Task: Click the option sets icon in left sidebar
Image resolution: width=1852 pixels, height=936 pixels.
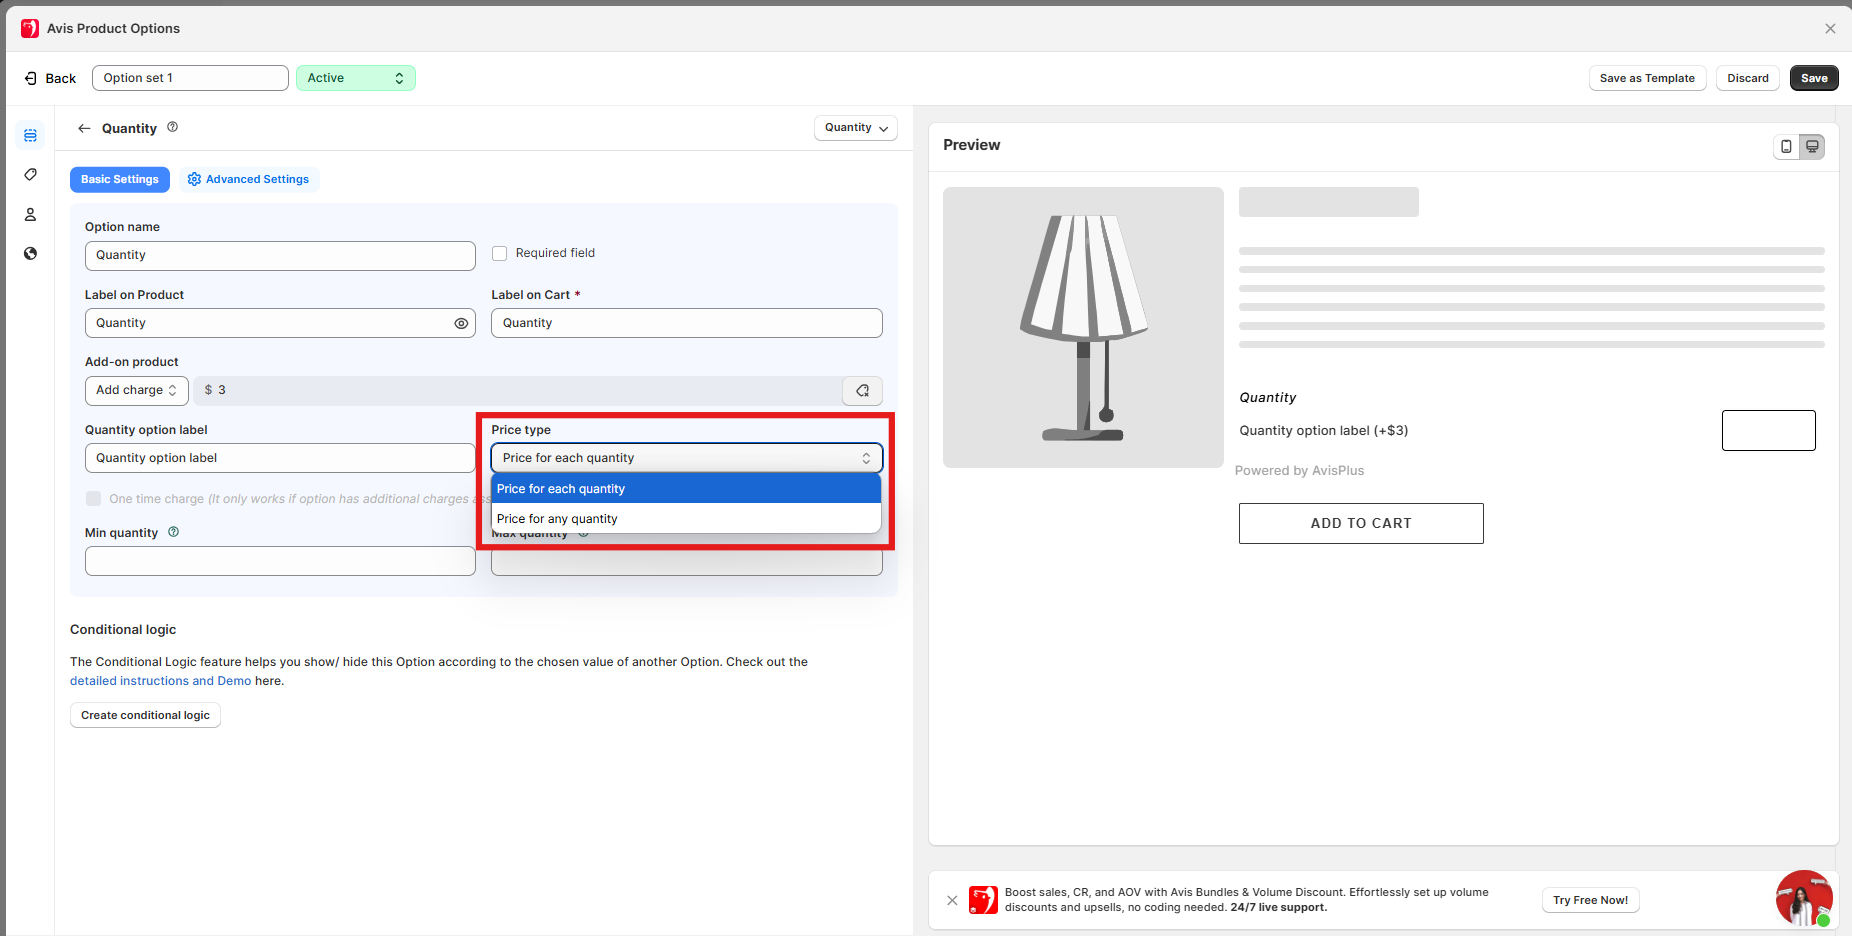Action: 30,135
